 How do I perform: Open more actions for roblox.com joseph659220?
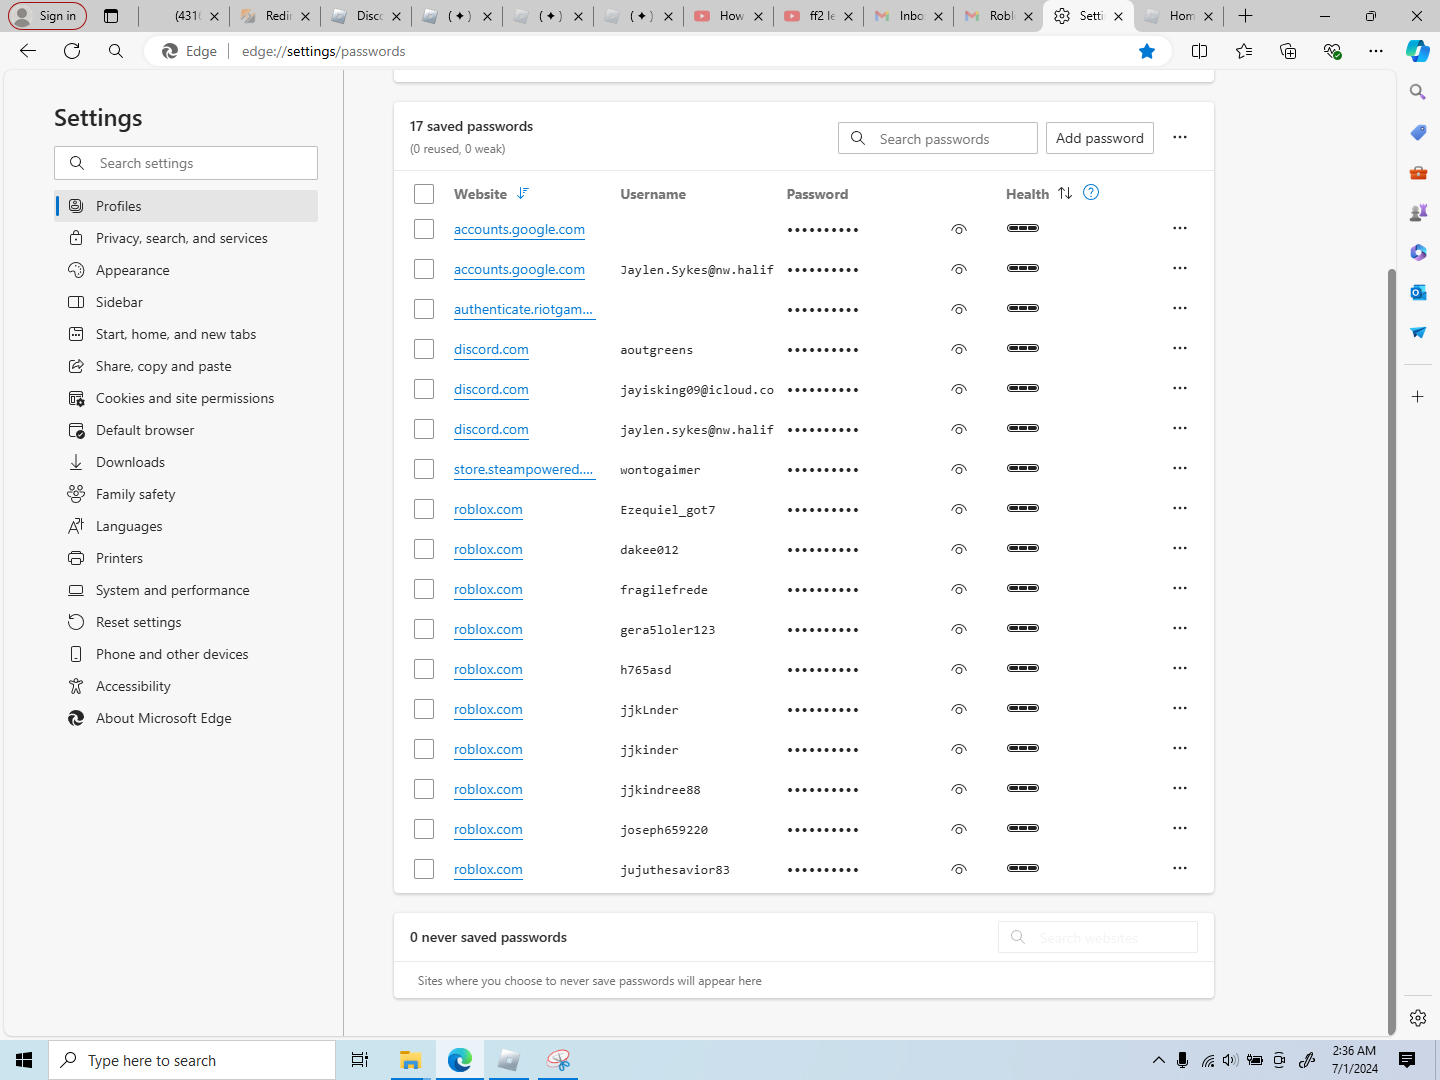point(1180,828)
